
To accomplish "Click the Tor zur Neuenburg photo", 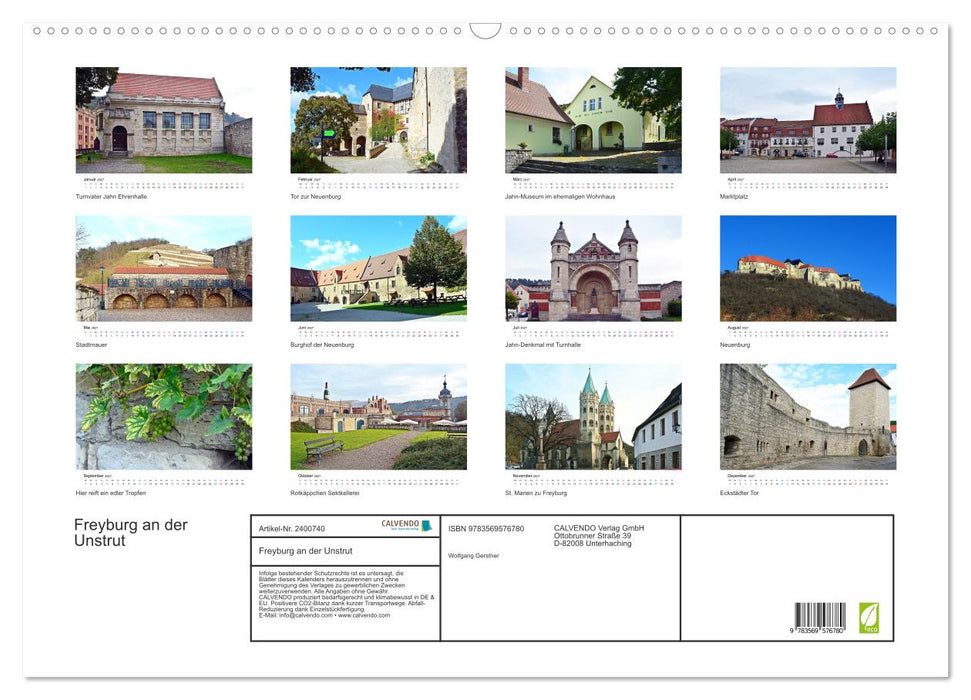I will 378,120.
